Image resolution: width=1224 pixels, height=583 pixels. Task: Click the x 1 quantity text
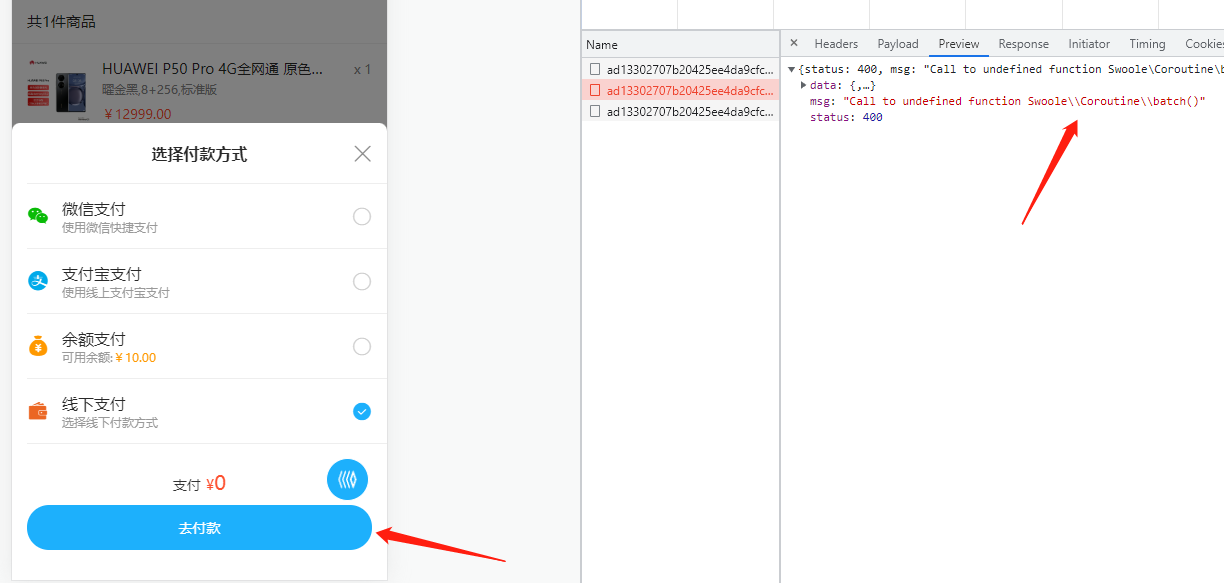click(362, 70)
